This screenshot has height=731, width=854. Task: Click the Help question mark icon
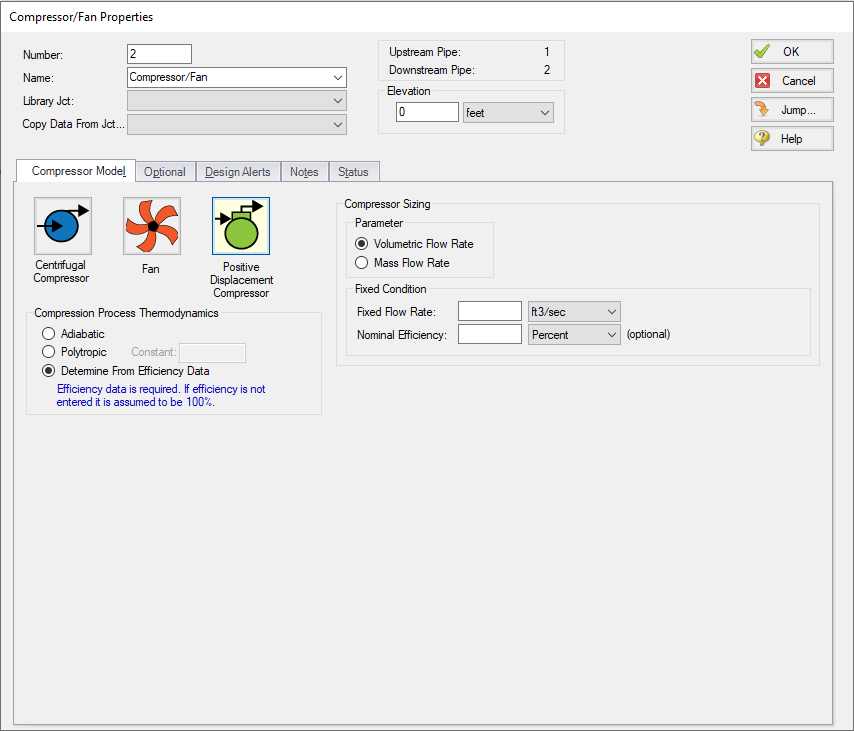point(763,139)
